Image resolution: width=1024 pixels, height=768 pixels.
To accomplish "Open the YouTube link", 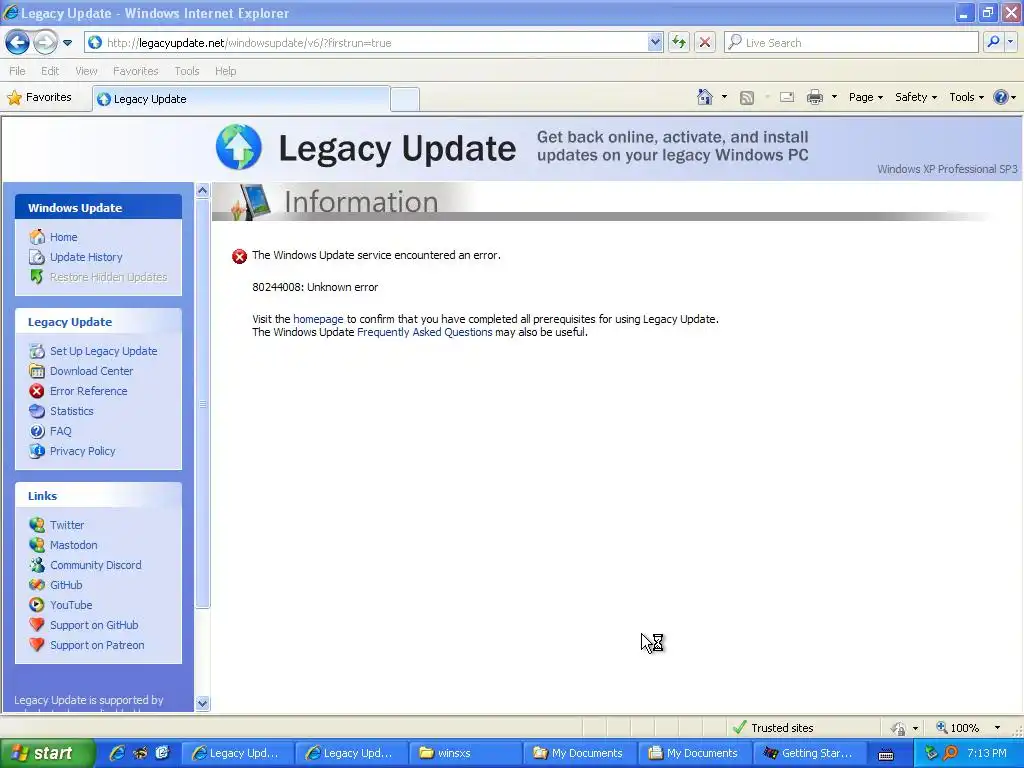I will 71,605.
